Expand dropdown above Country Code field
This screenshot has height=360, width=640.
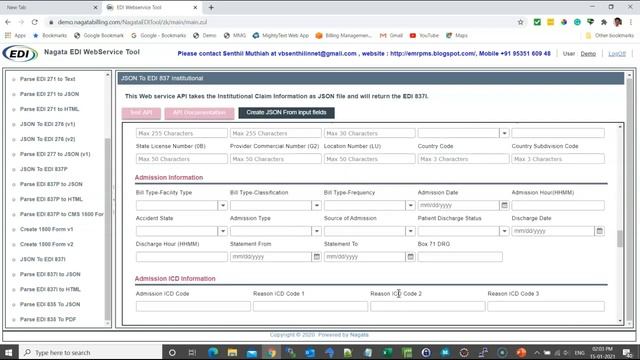tap(504, 133)
